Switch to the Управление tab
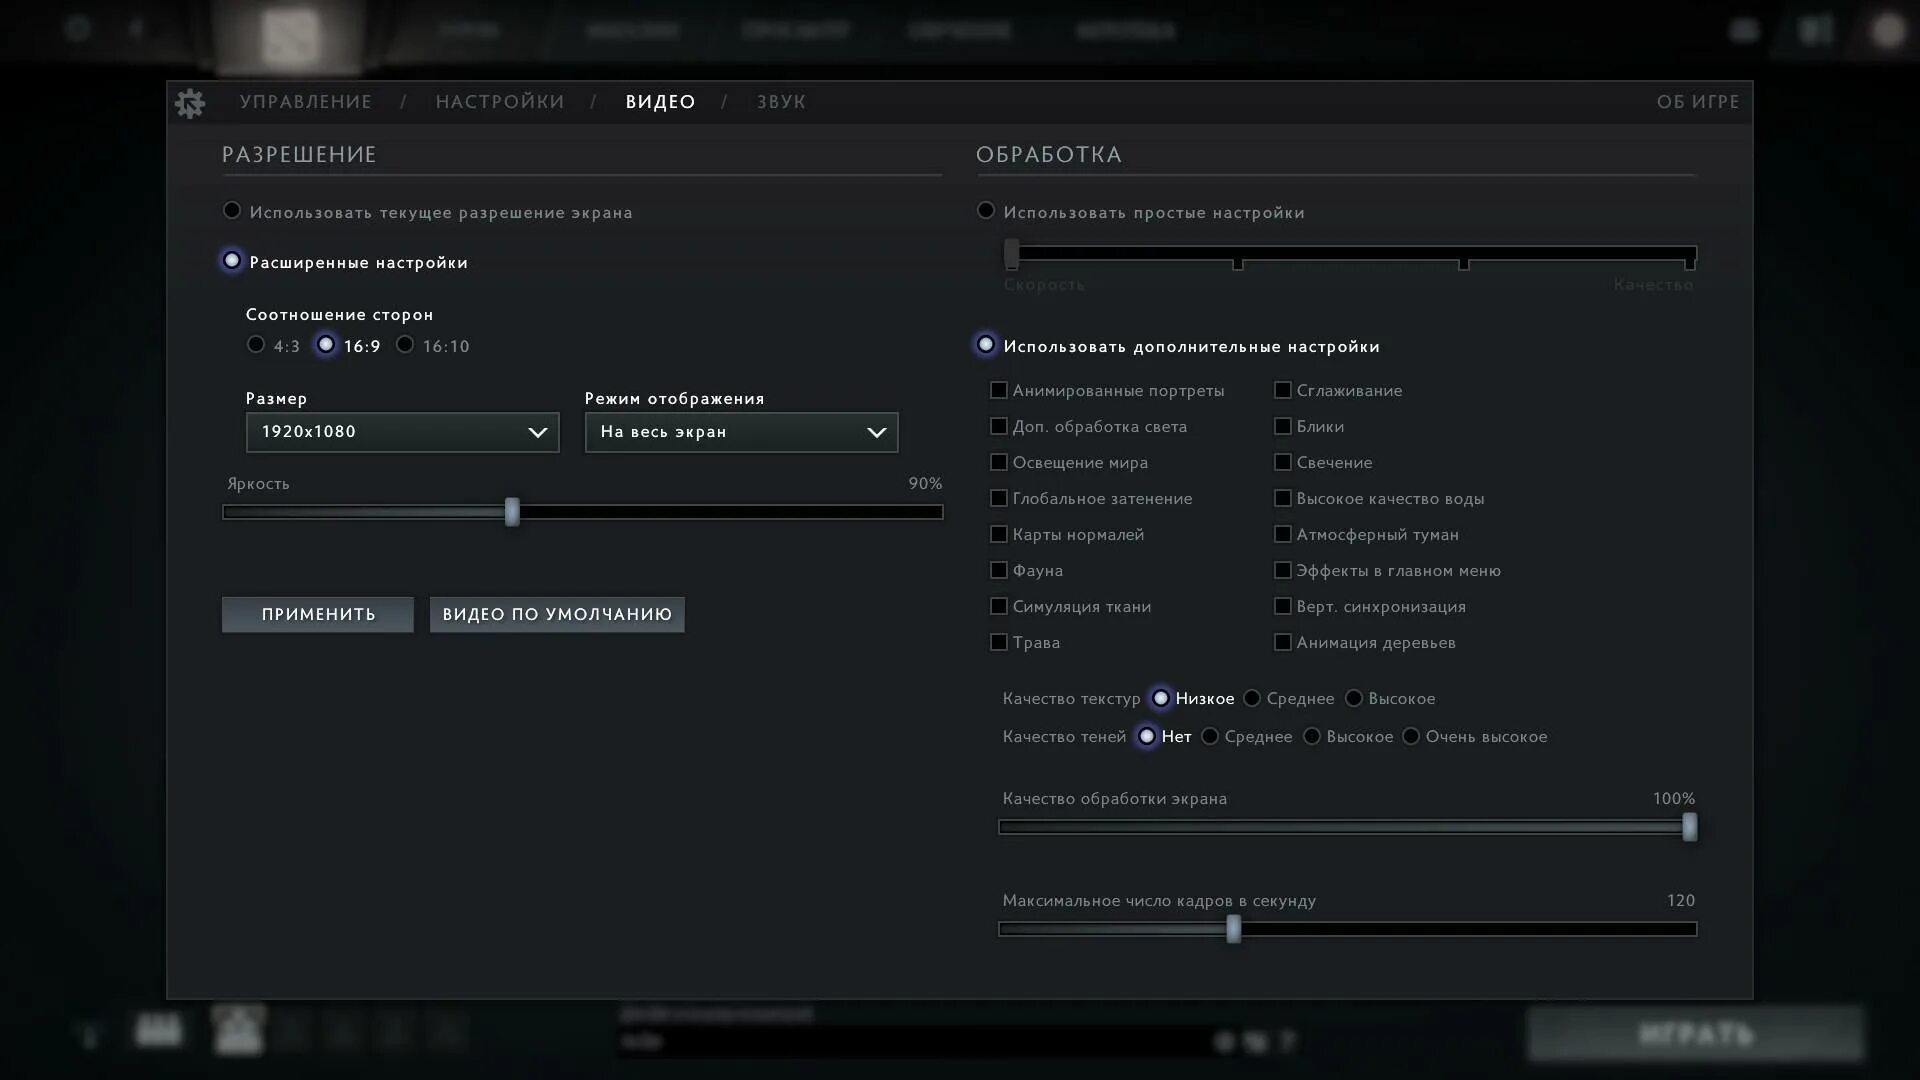The height and width of the screenshot is (1080, 1920). coord(305,102)
